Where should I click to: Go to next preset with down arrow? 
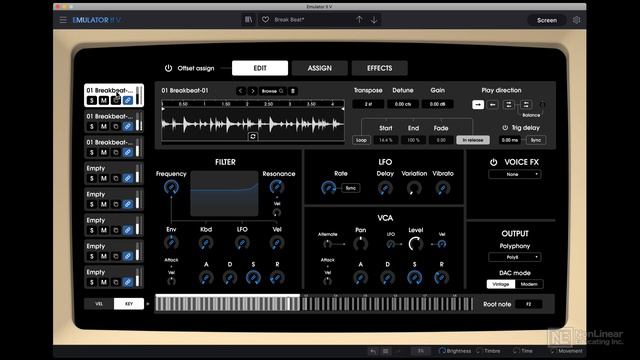point(374,20)
